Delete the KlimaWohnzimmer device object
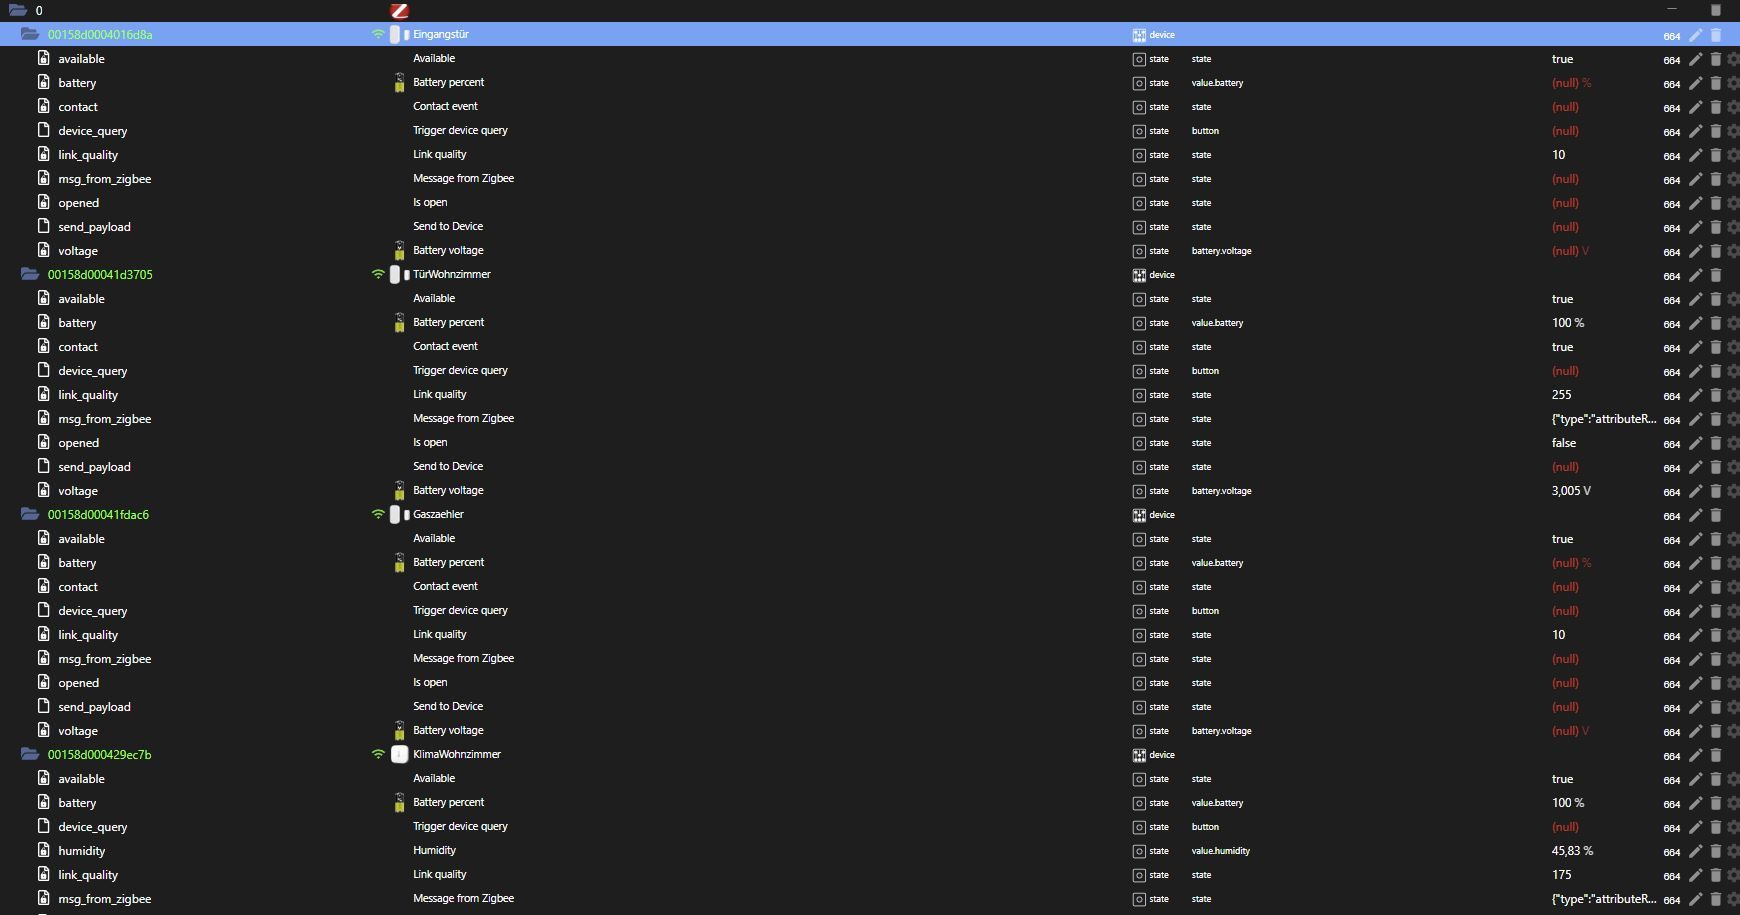 (1716, 755)
